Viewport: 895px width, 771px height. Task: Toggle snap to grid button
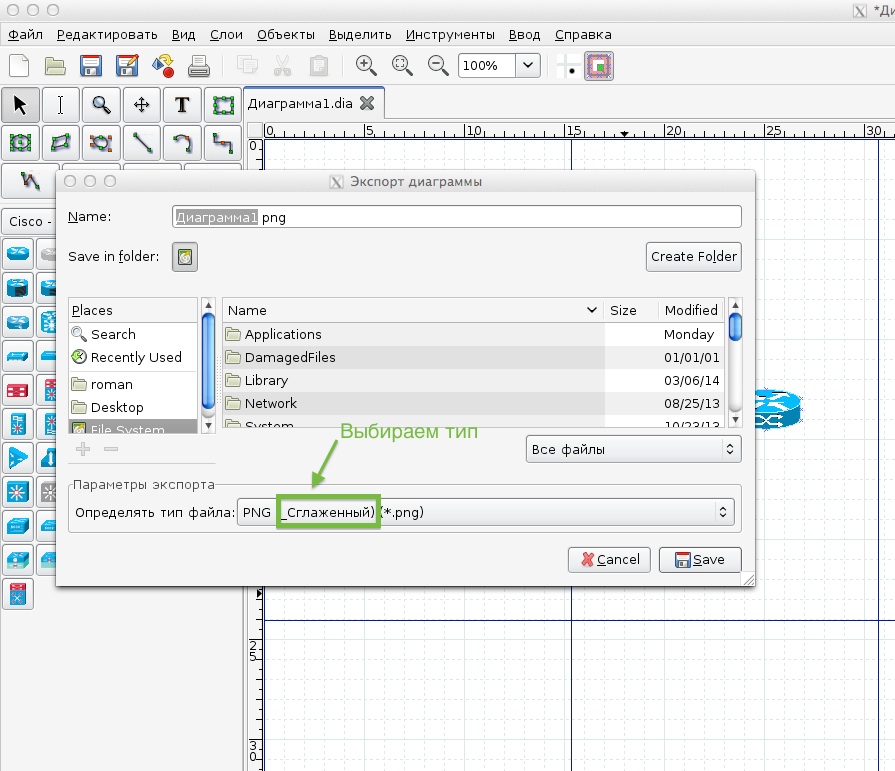click(x=568, y=66)
